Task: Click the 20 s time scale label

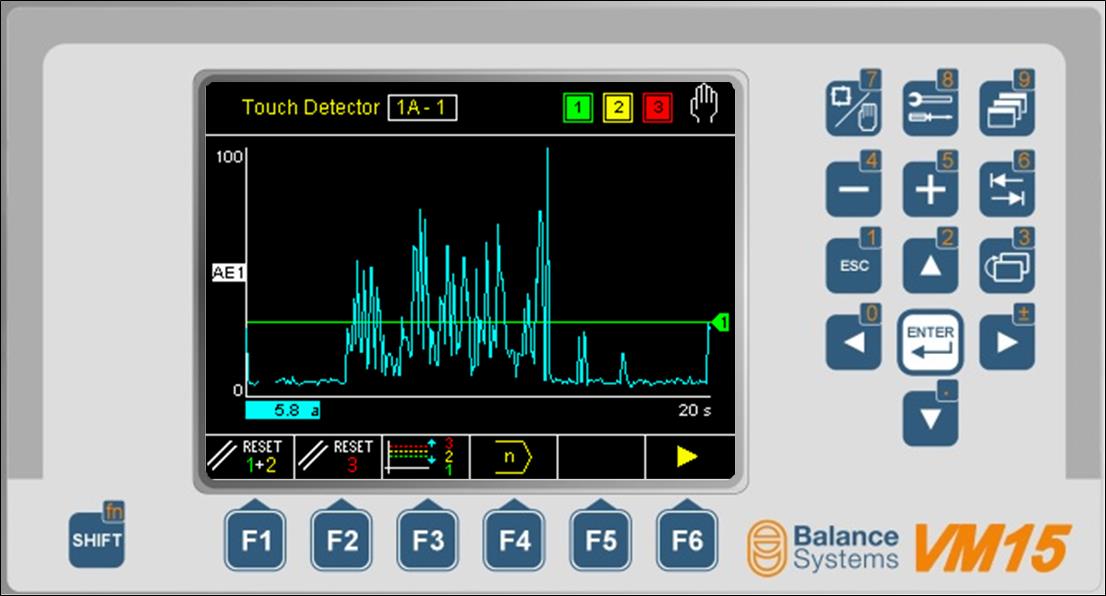Action: point(694,410)
